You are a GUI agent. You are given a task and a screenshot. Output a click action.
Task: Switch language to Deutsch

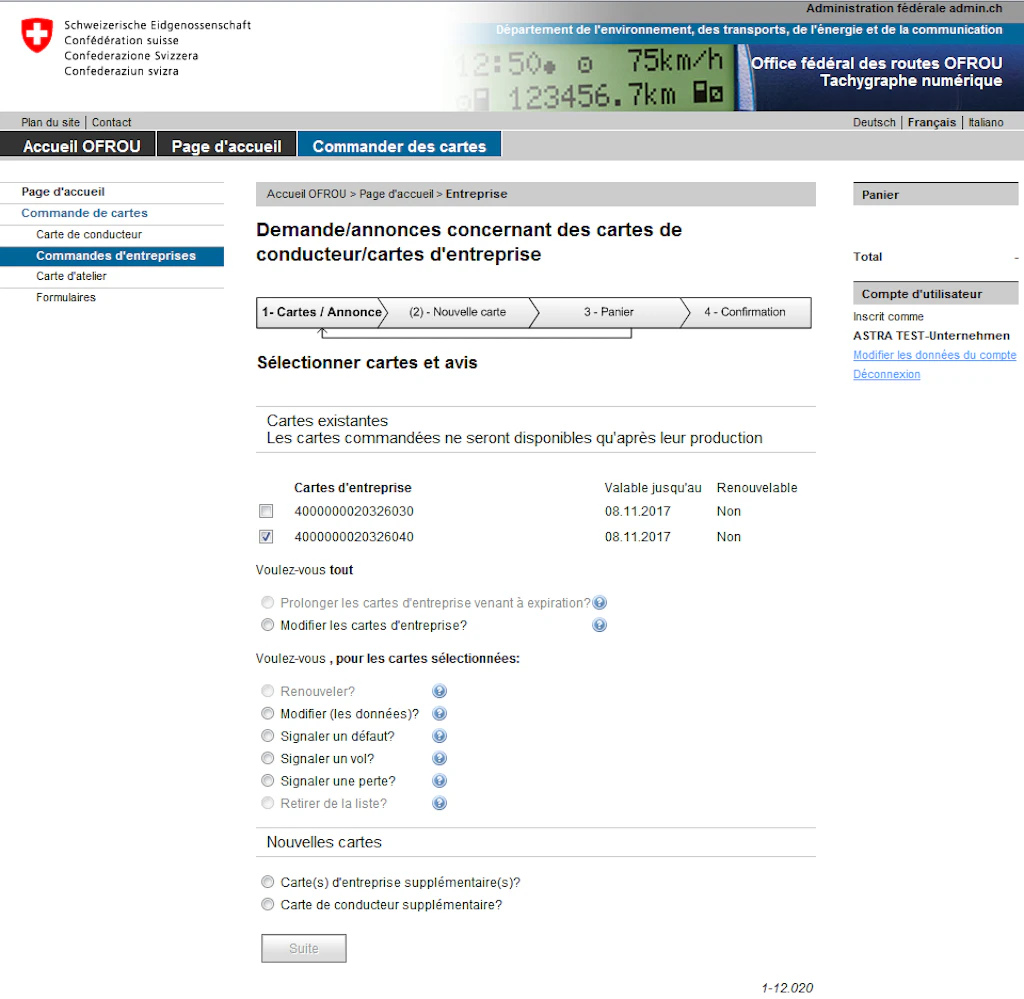(874, 122)
